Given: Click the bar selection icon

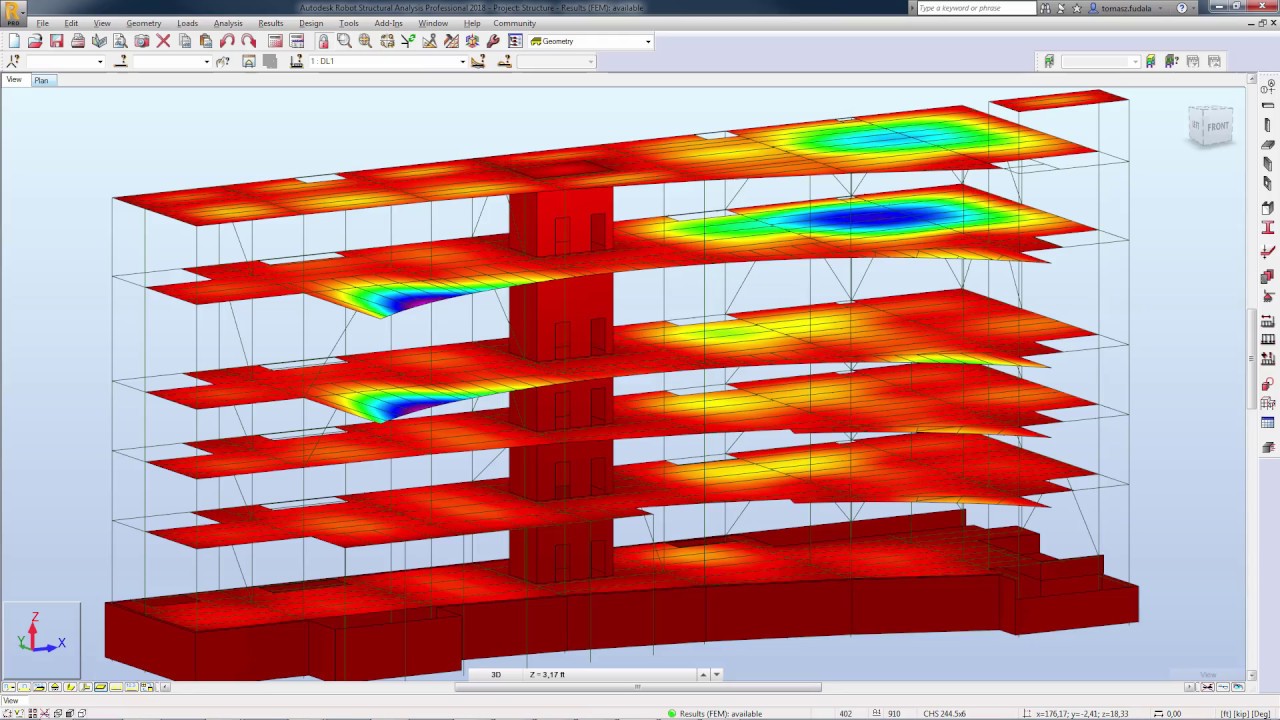Looking at the screenshot, I should pos(121,61).
